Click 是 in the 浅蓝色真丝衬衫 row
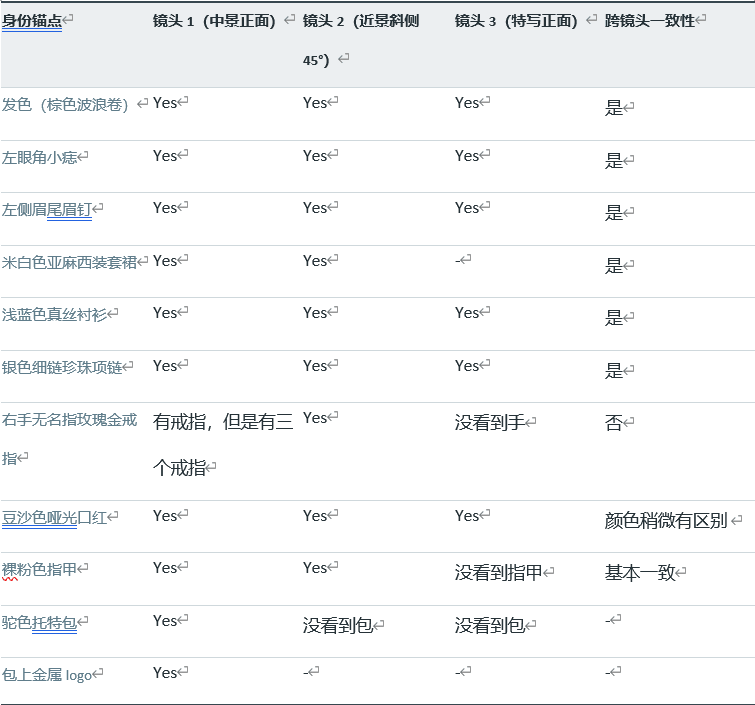This screenshot has width=755, height=705. coord(614,317)
